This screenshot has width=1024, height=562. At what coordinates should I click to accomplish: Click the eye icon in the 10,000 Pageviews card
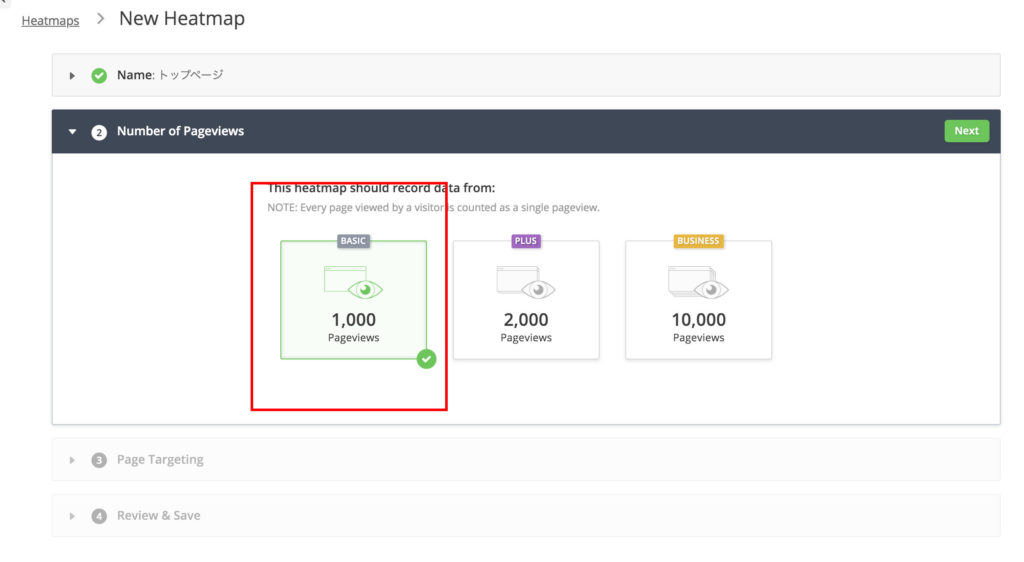(711, 289)
